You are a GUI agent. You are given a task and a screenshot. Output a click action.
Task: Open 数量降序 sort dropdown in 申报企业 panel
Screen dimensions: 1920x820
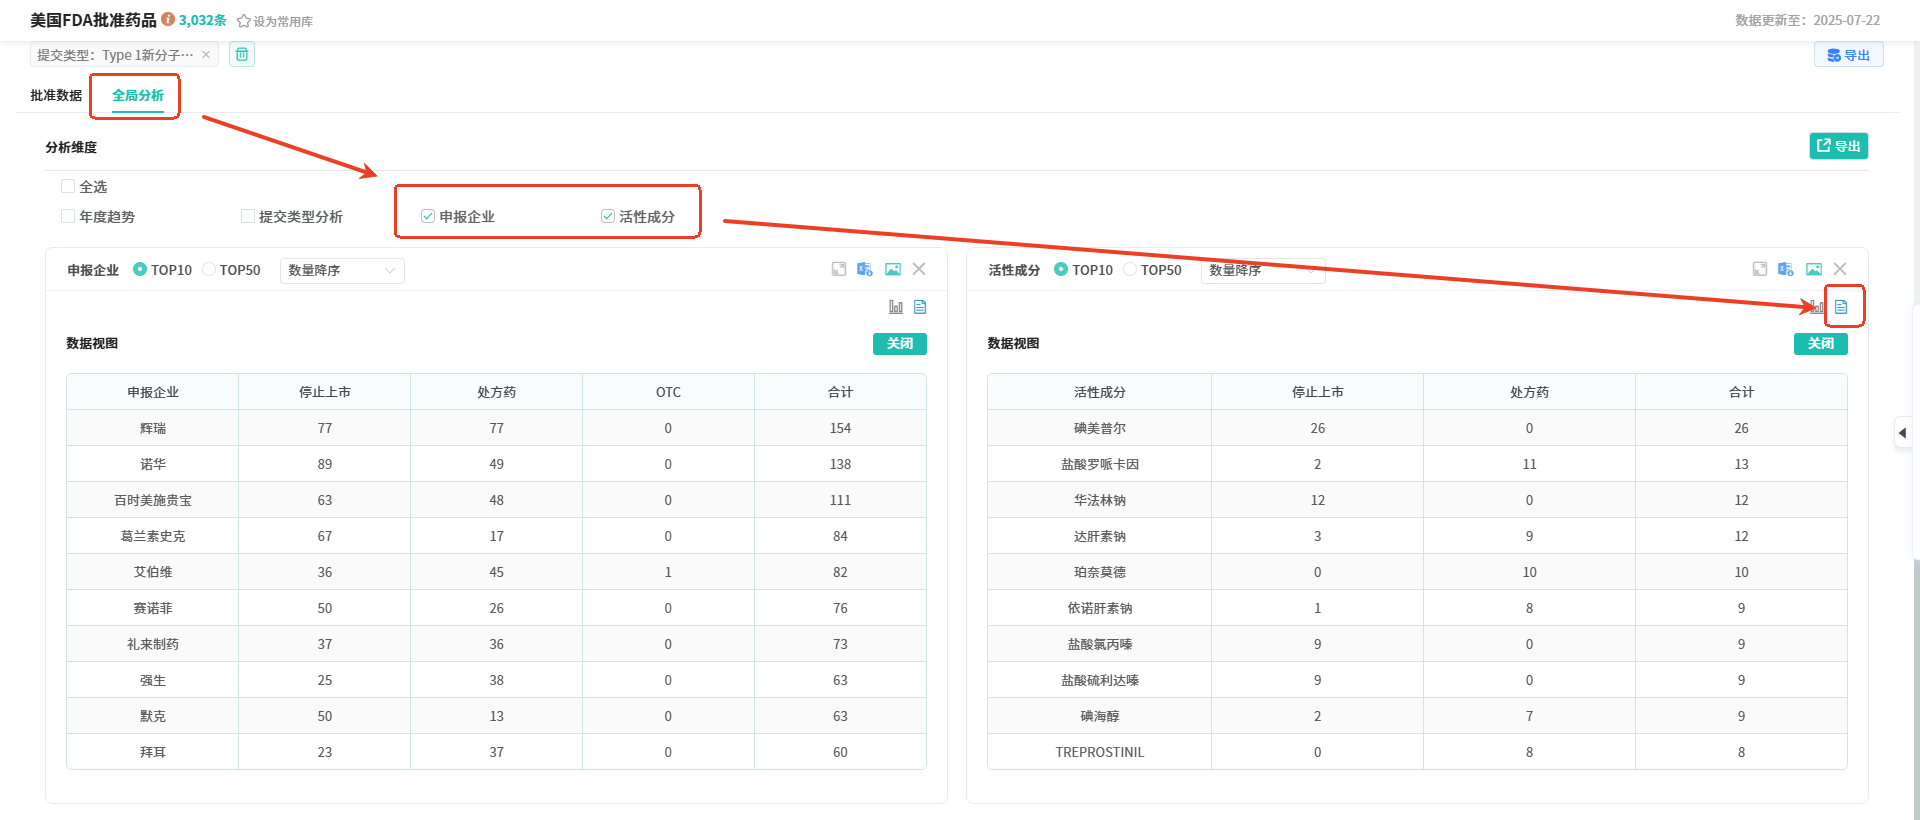click(x=342, y=270)
